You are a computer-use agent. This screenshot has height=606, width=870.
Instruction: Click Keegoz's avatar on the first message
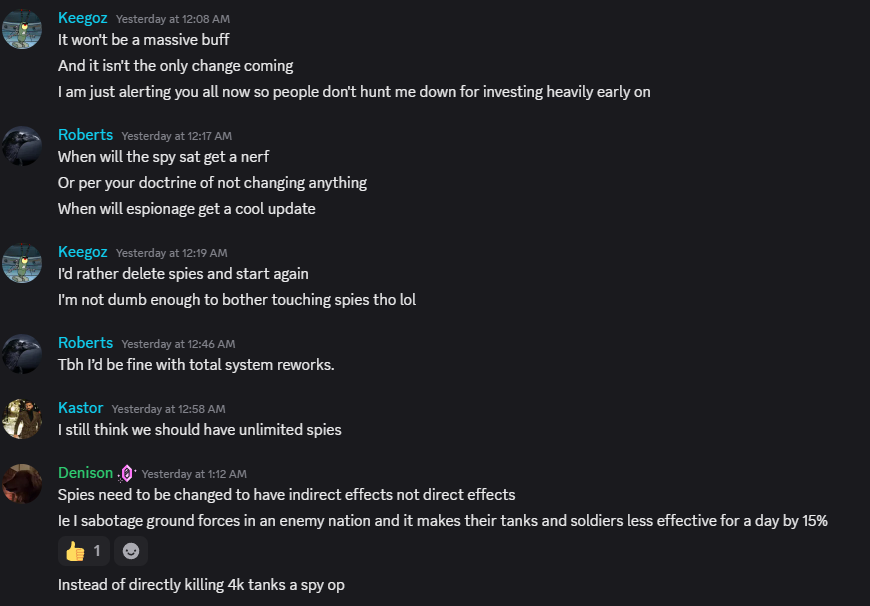point(22,29)
